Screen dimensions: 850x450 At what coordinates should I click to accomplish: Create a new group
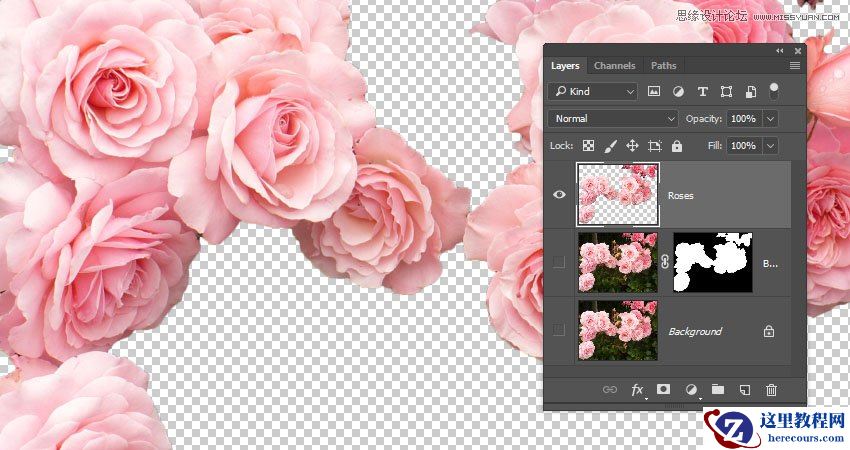tap(718, 389)
